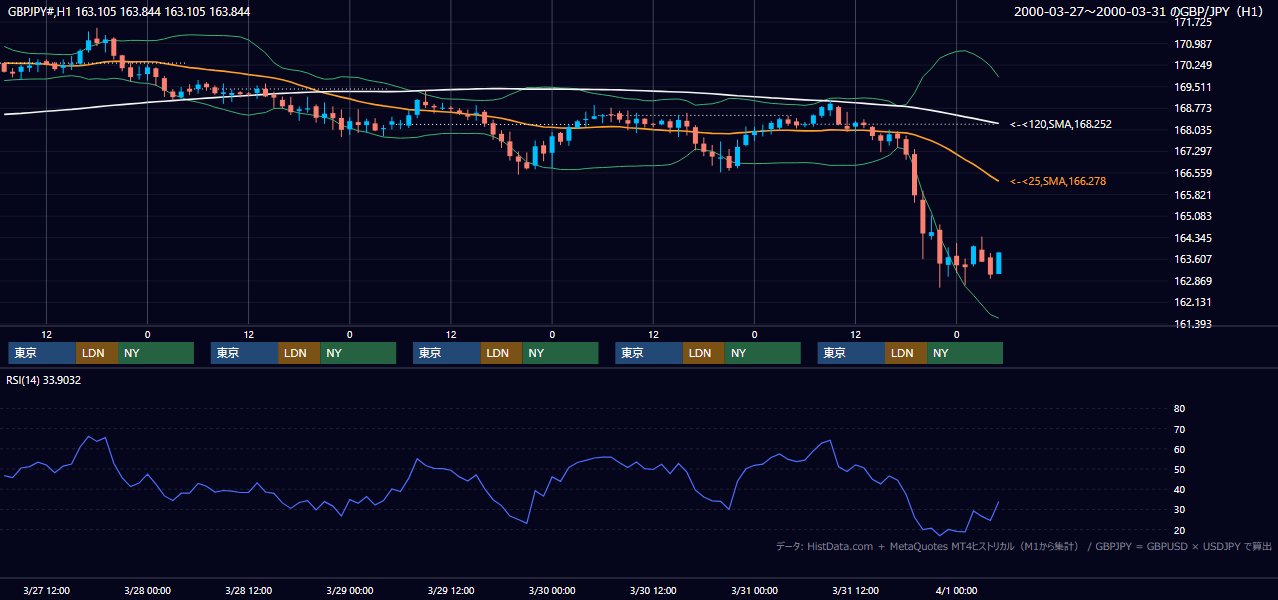Select the LDN session block for 3/30
The image size is (1278, 600).
click(704, 353)
